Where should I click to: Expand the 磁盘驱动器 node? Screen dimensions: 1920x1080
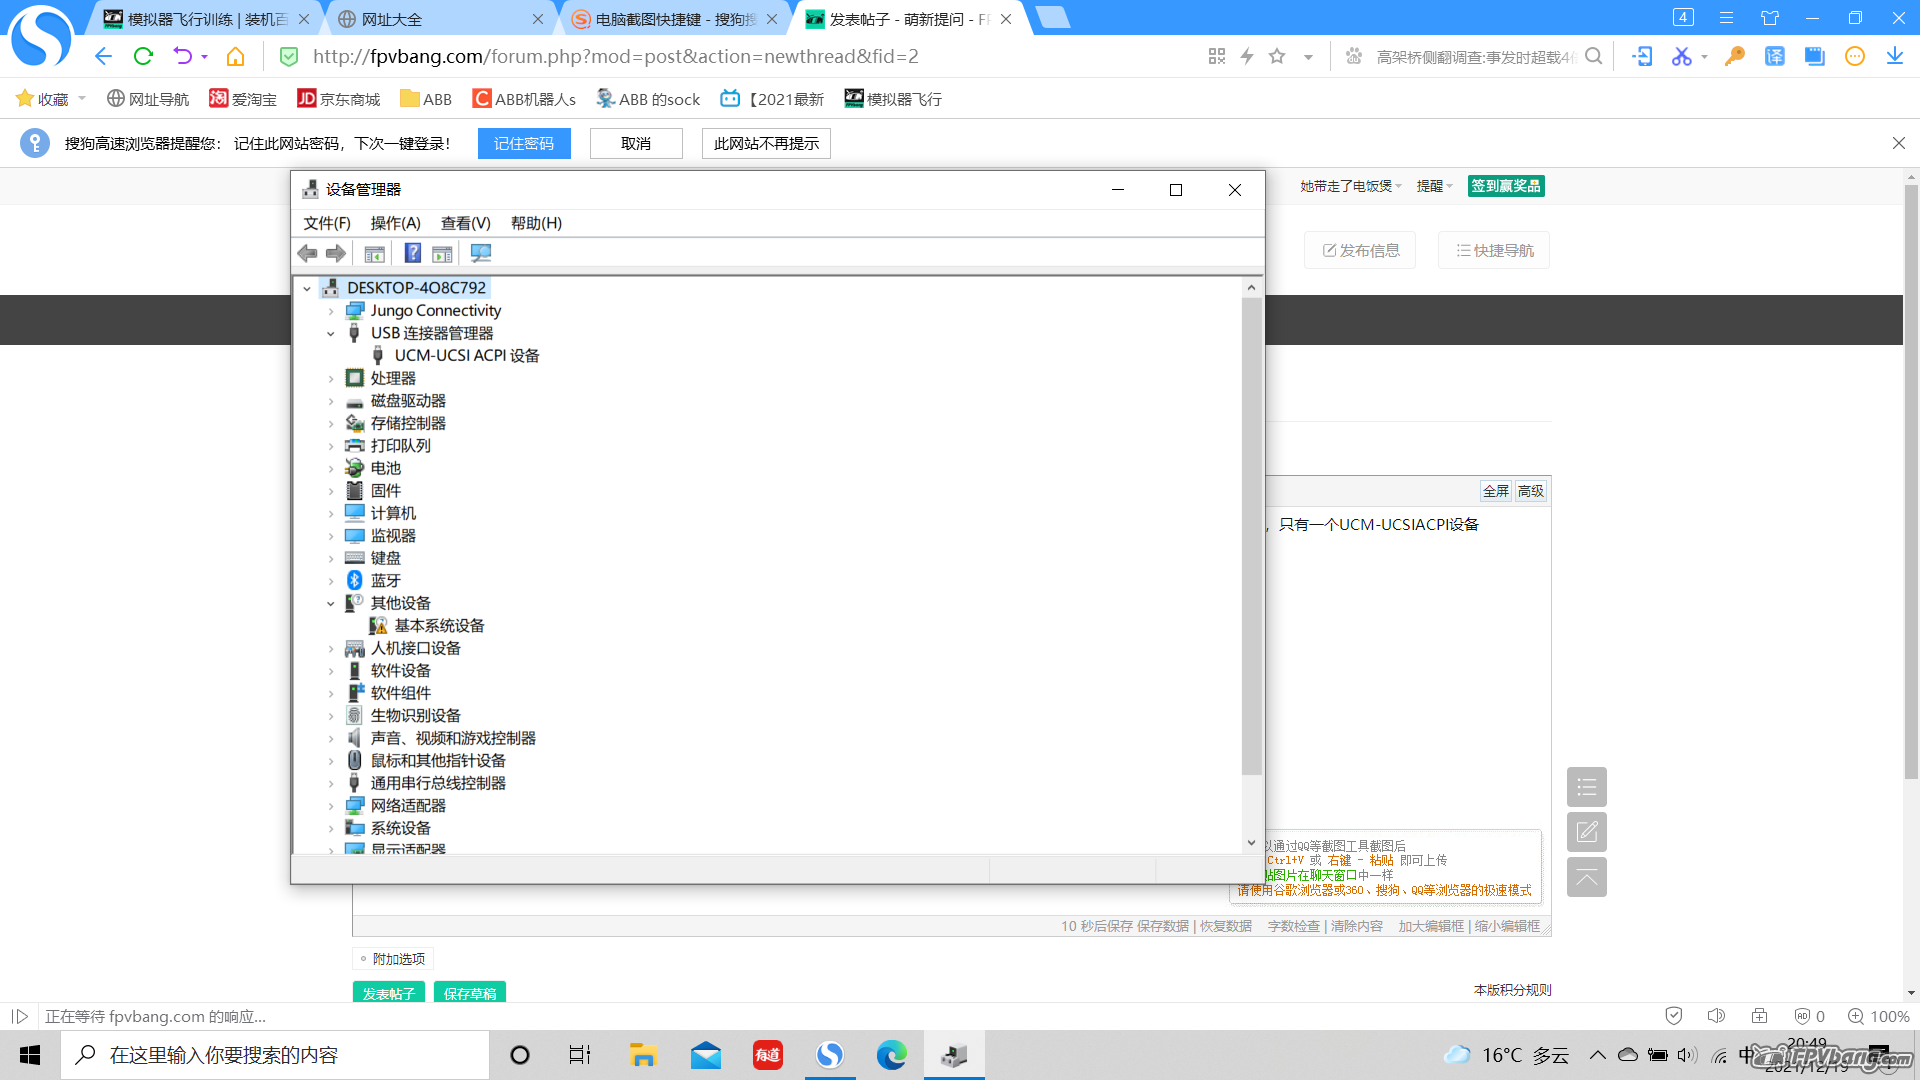331,401
